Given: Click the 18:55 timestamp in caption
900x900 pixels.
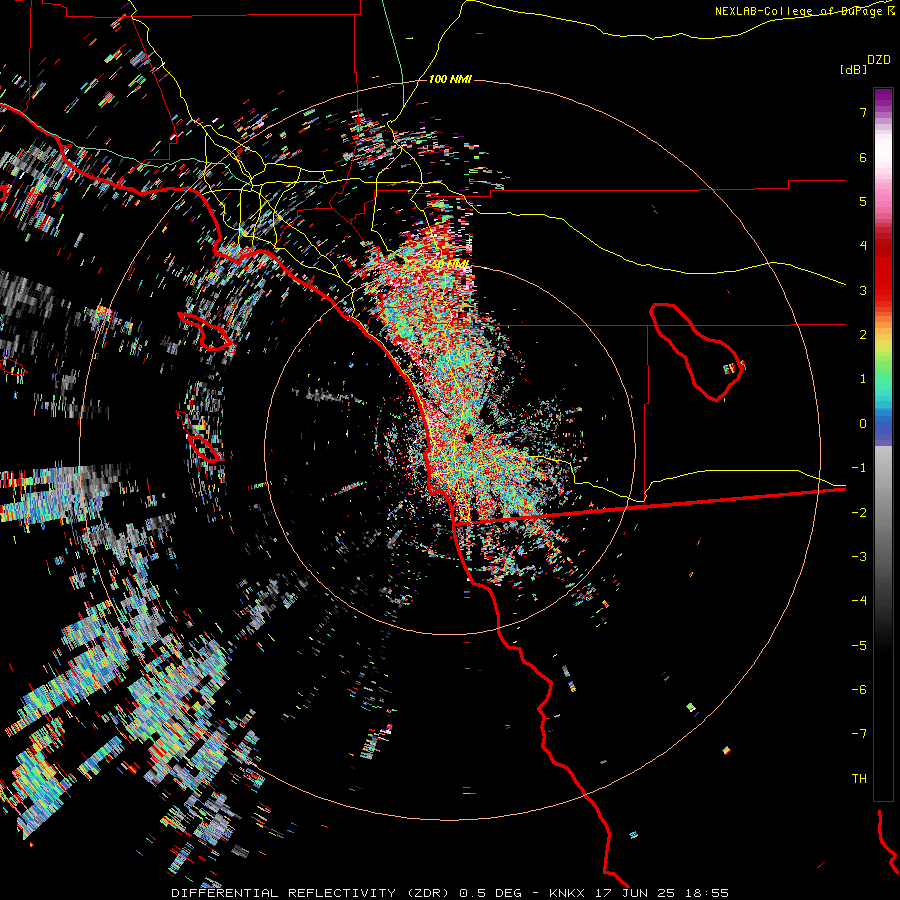Looking at the screenshot, I should [707, 893].
